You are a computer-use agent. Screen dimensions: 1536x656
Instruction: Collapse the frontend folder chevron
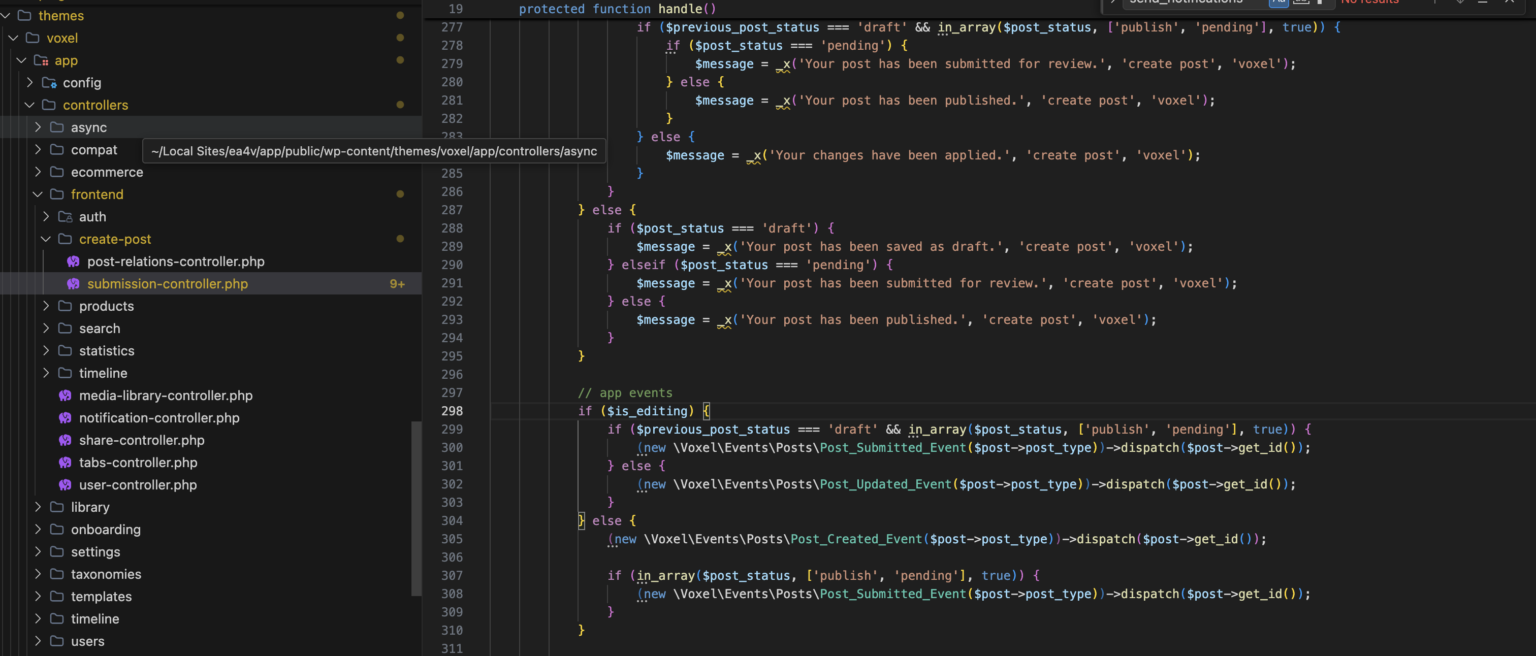click(x=38, y=195)
